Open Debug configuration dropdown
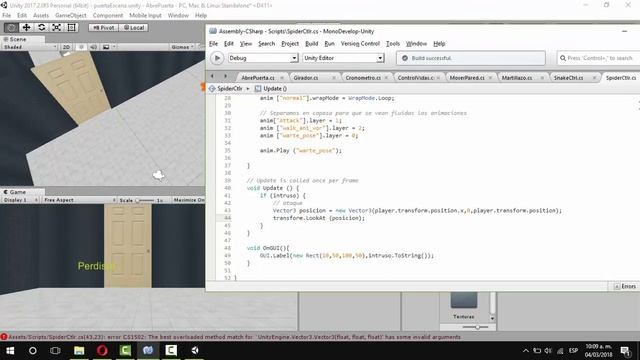640x360 pixels. [263, 58]
